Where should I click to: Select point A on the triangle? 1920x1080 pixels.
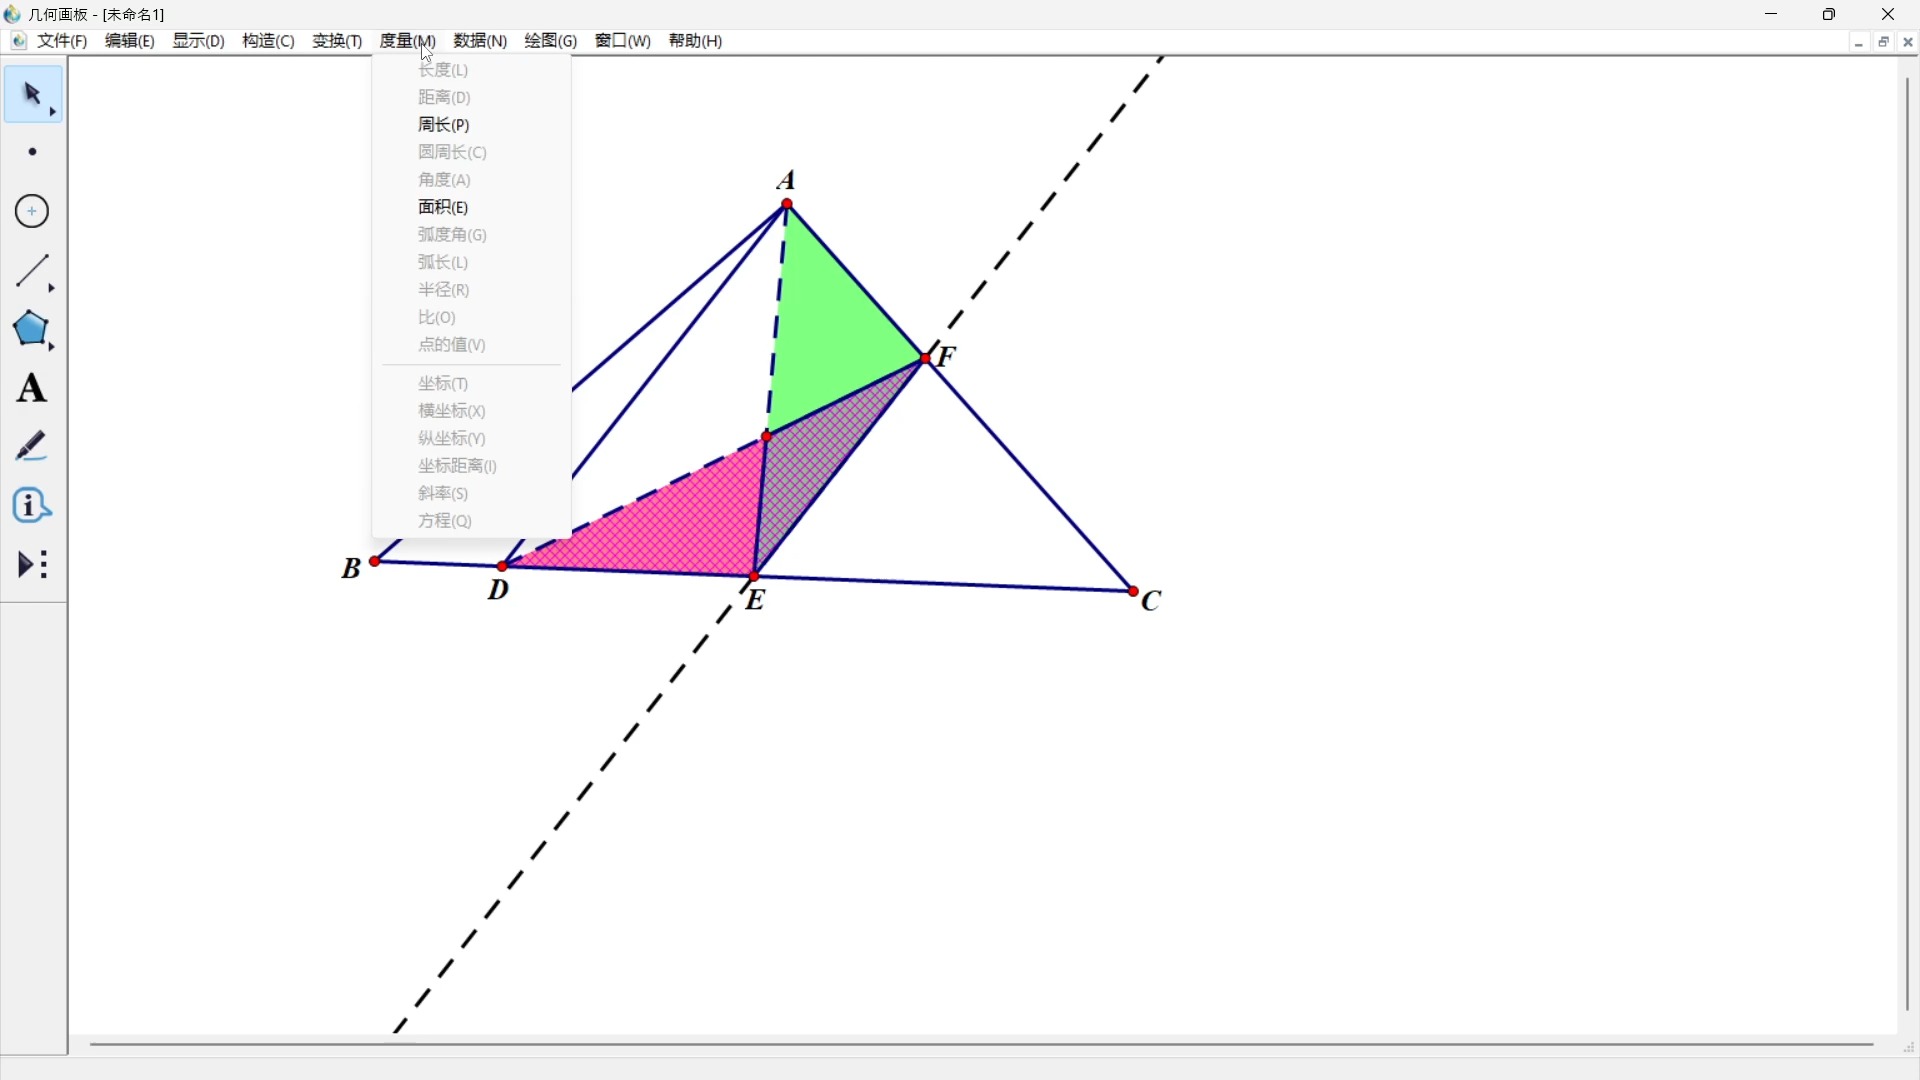tap(788, 205)
